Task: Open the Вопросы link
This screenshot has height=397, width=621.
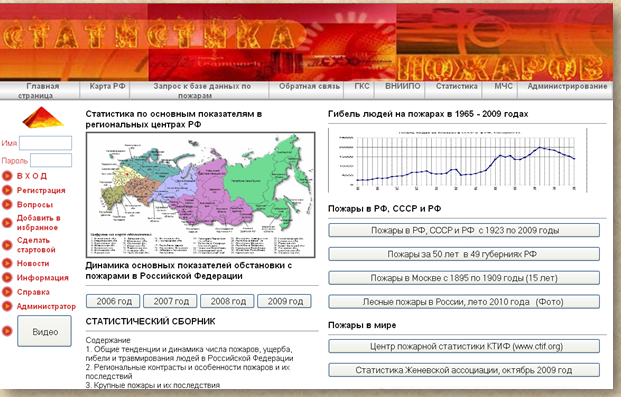Action: 35,204
